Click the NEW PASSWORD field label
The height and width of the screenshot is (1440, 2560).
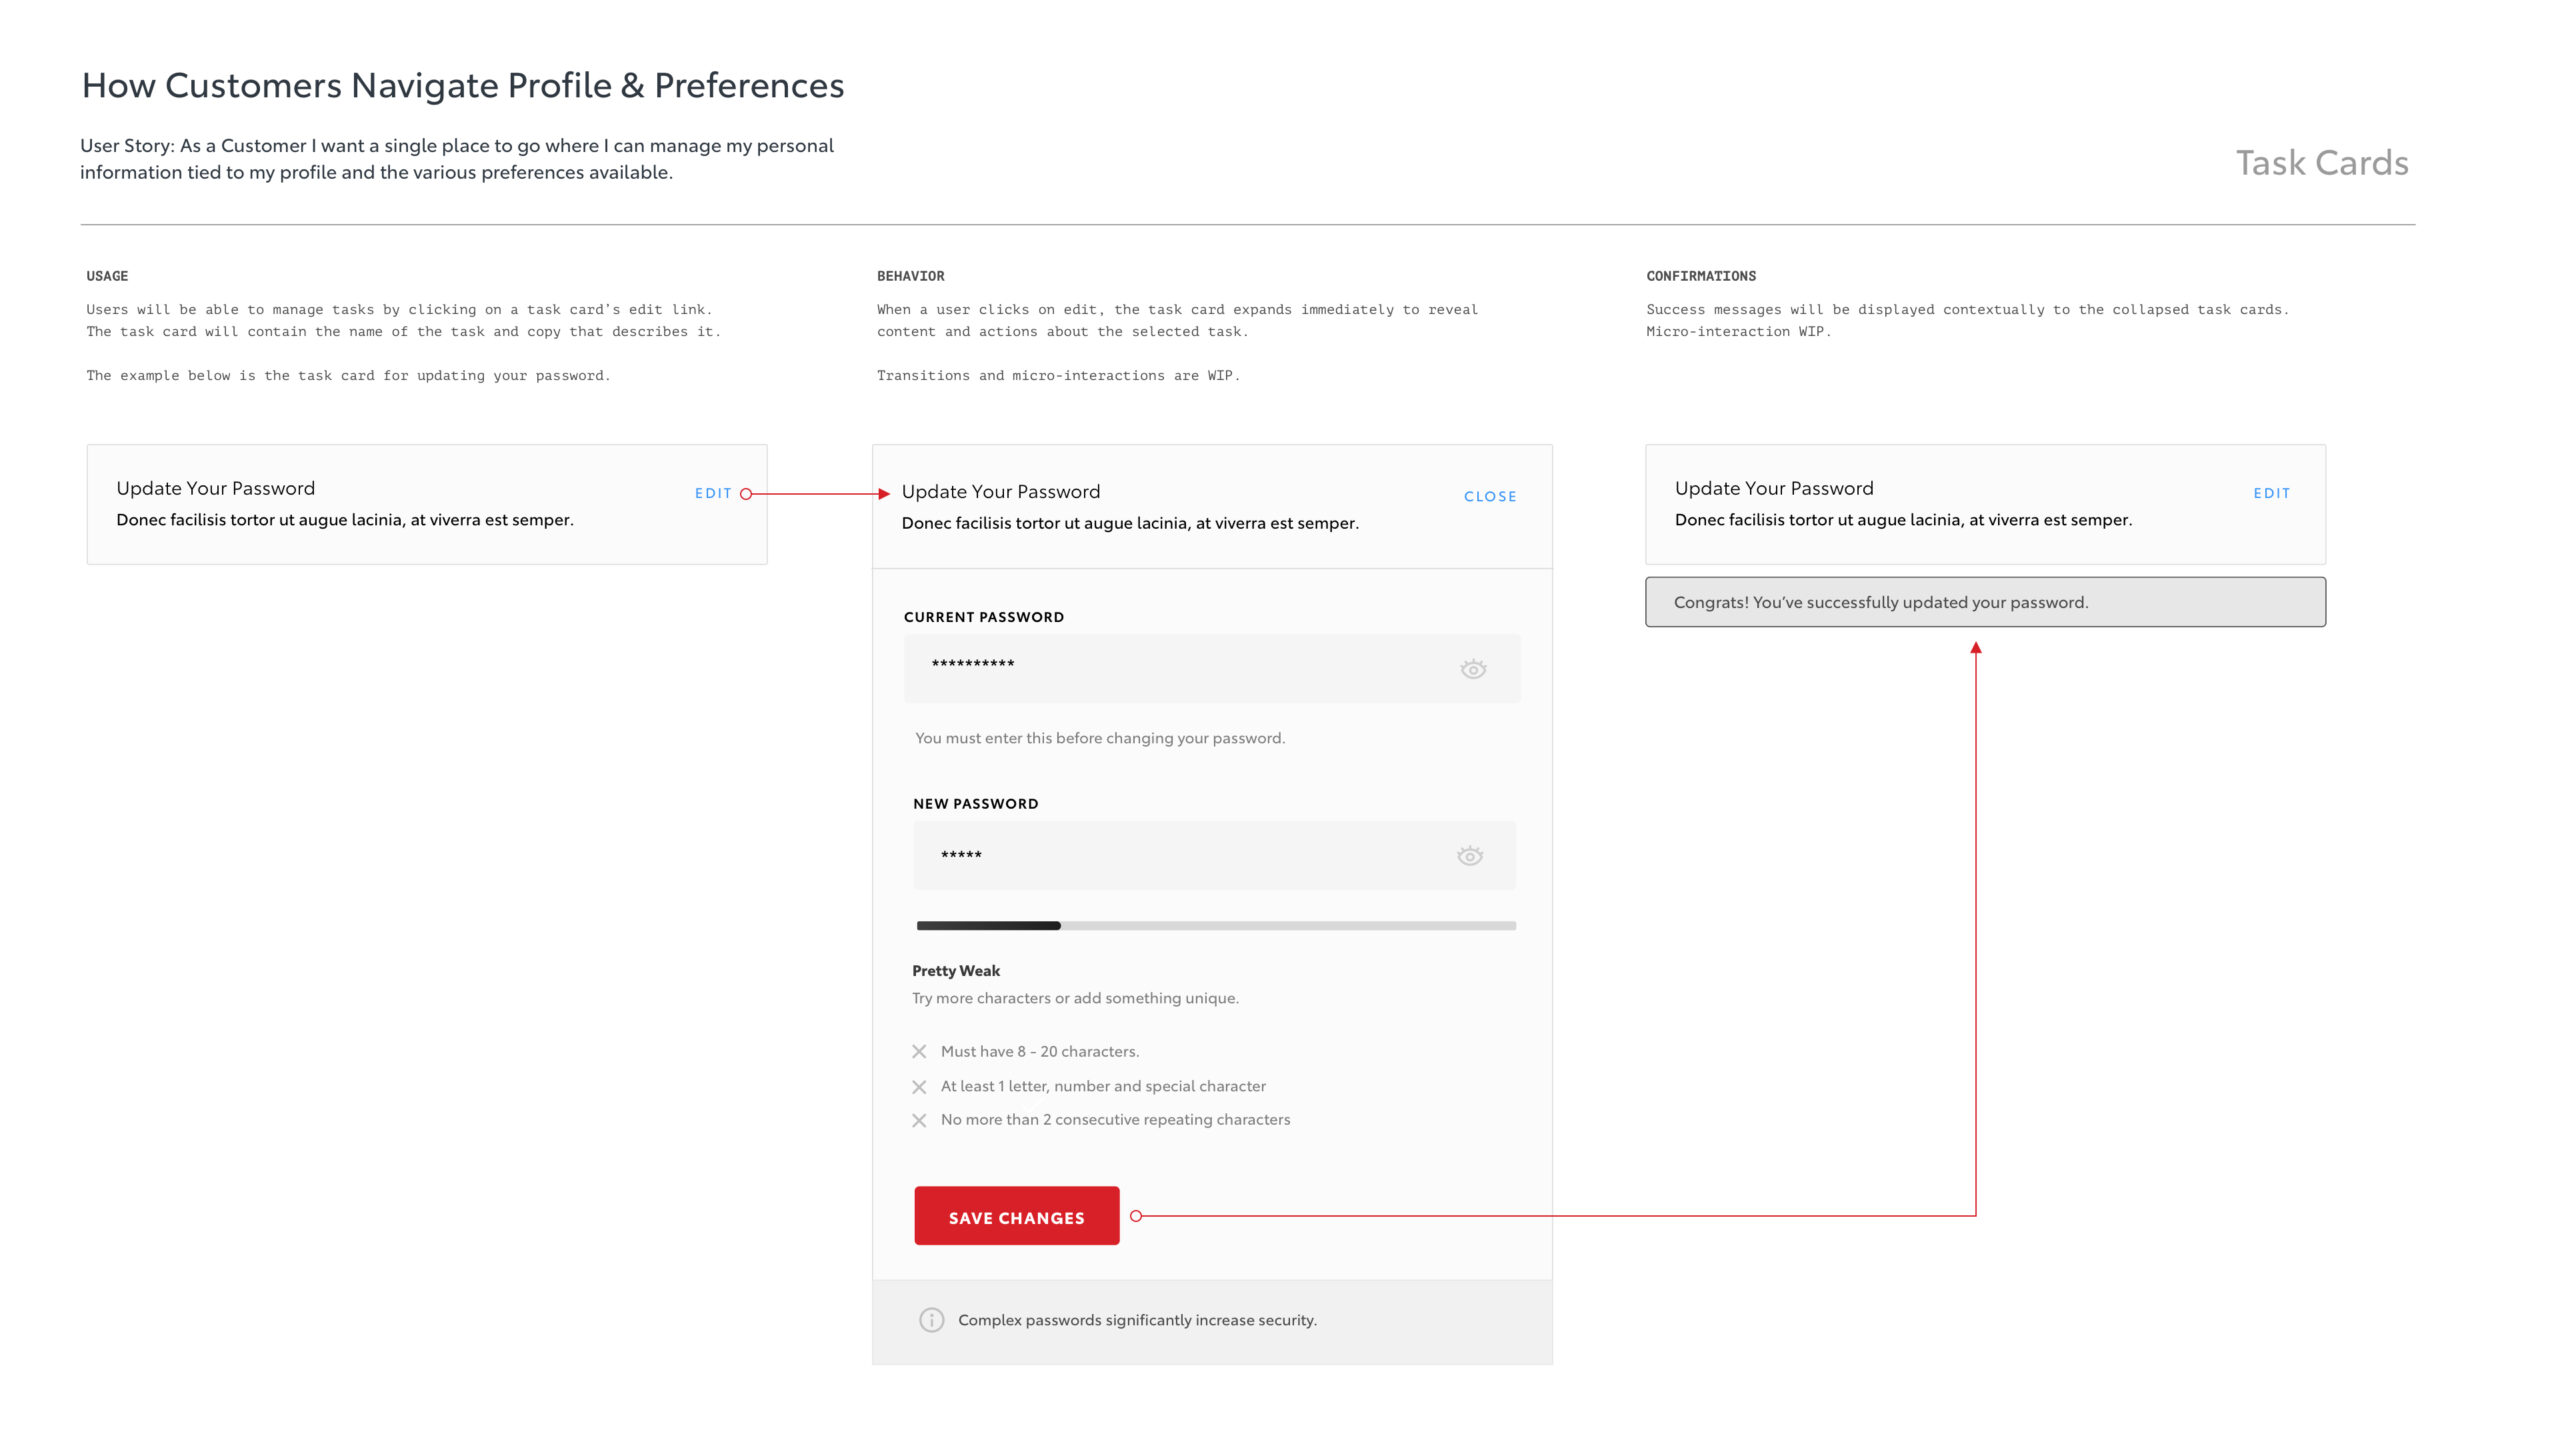[x=975, y=804]
